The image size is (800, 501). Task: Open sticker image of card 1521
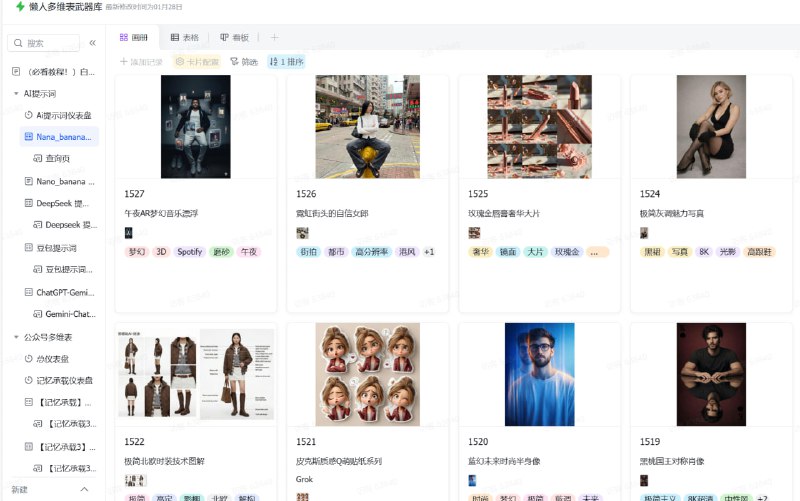(368, 374)
